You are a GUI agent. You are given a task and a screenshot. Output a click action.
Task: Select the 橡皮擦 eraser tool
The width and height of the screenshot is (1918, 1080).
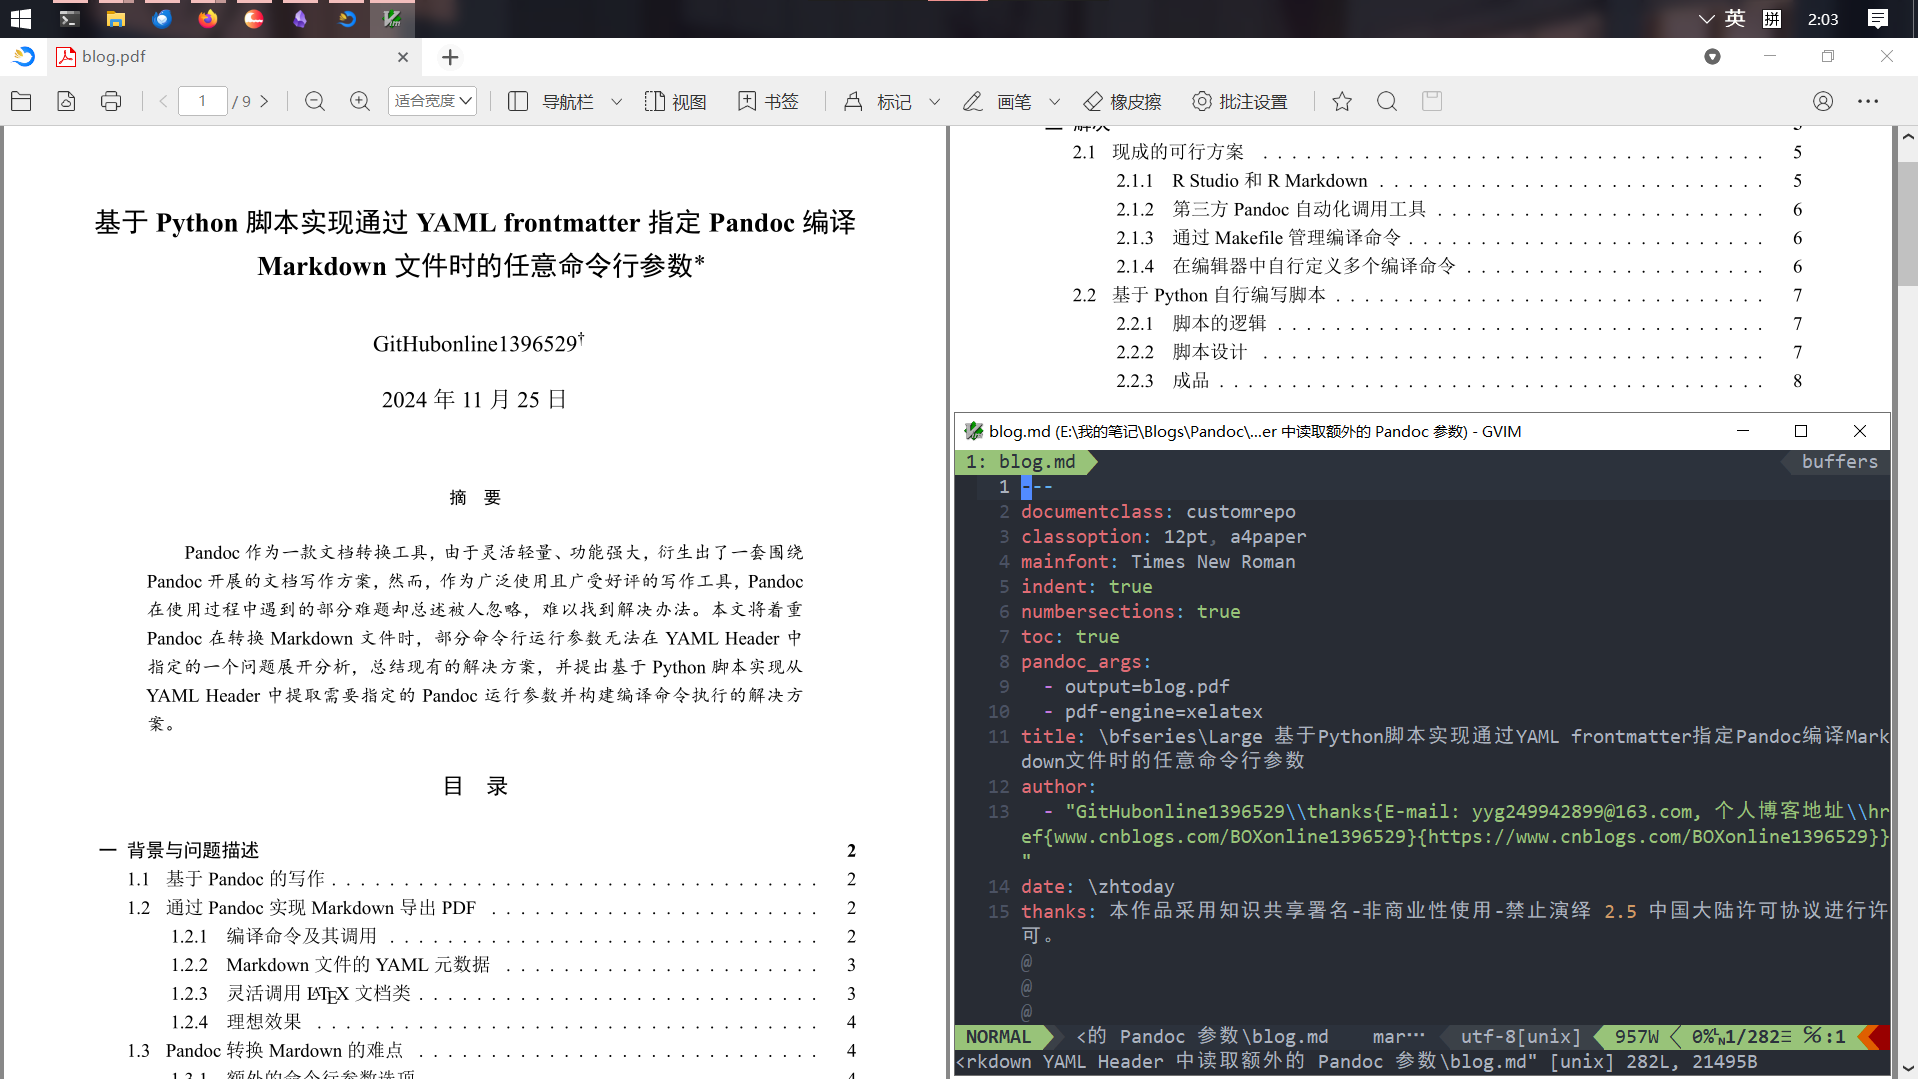[x=1122, y=101]
